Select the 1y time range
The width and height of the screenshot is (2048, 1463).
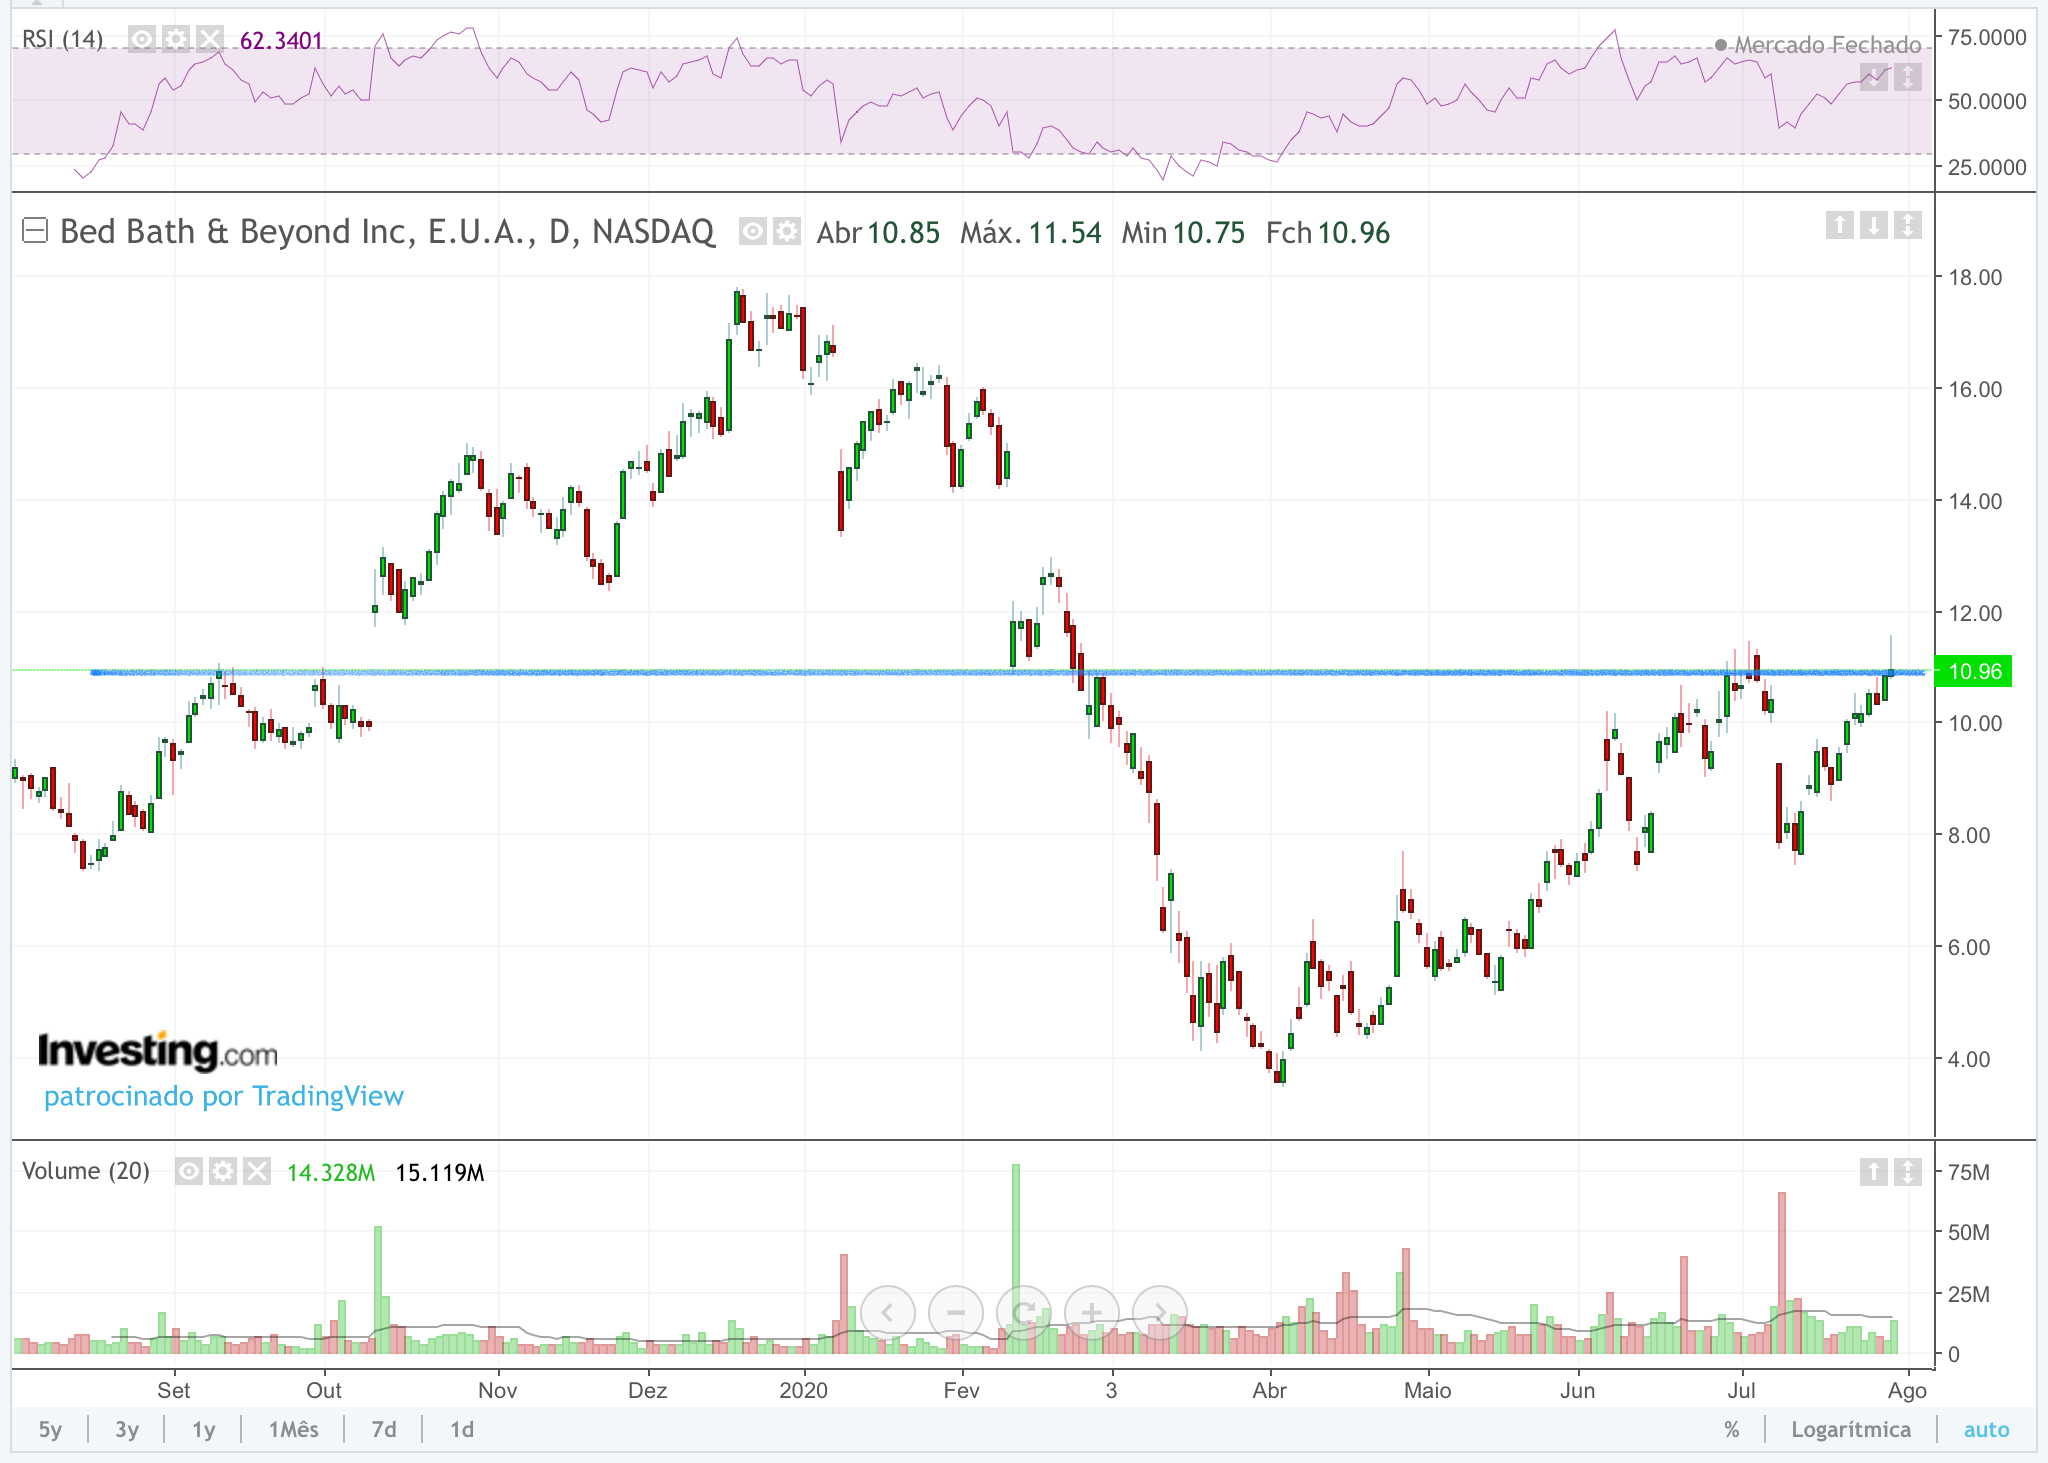[x=204, y=1430]
